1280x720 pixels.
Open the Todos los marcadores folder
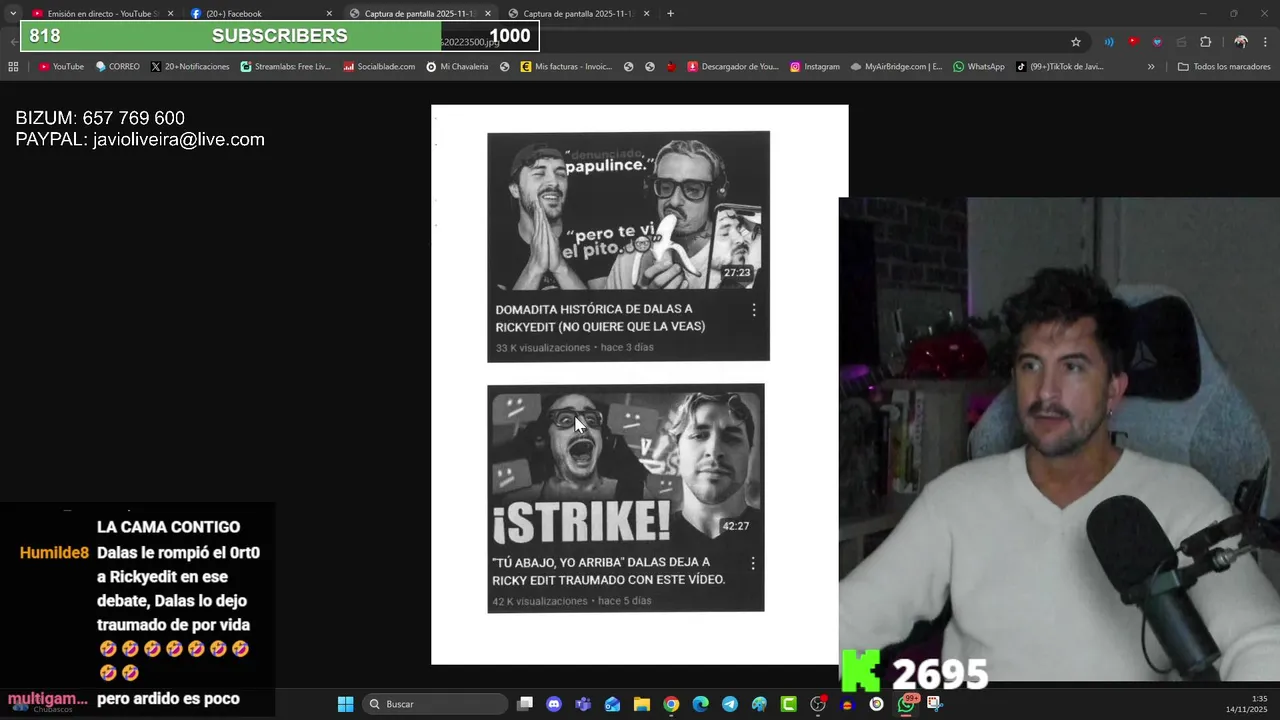click(1224, 67)
